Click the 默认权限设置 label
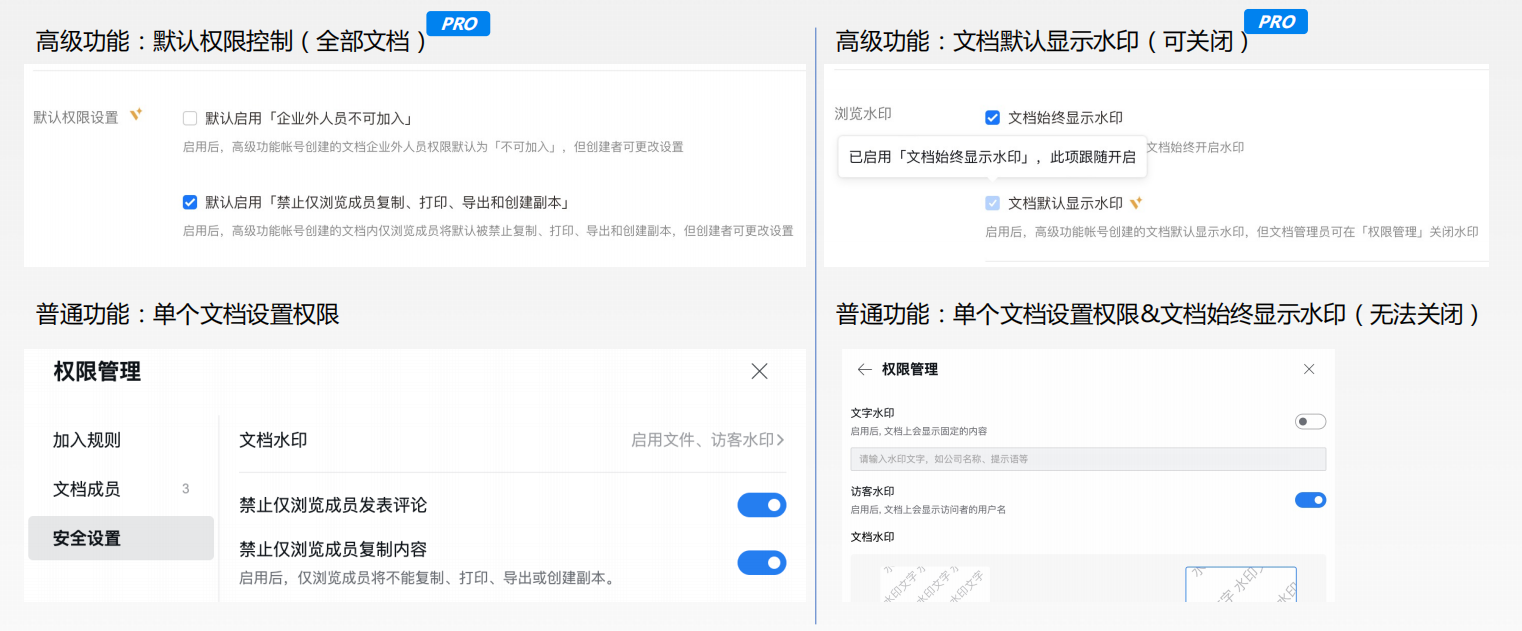The image size is (1522, 631). [x=76, y=117]
